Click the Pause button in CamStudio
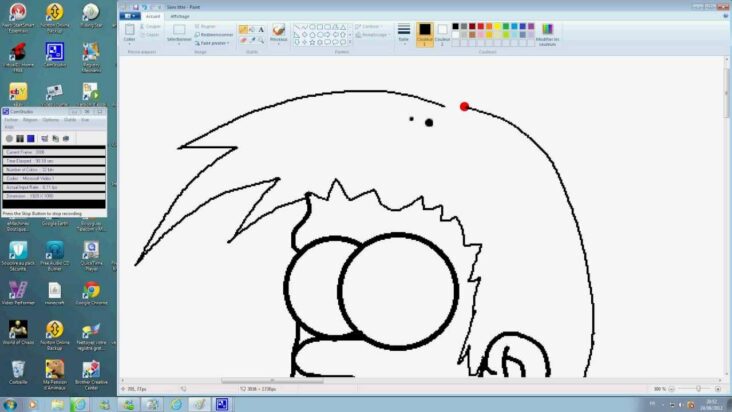Screen dimensions: 732x412 click(20, 138)
